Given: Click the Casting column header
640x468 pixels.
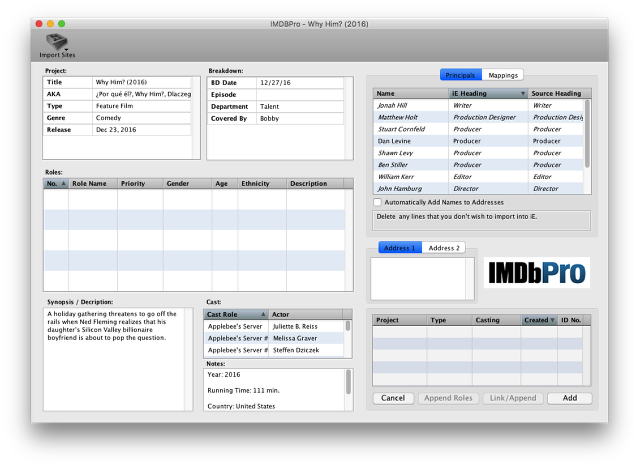Looking at the screenshot, I should pos(496,320).
